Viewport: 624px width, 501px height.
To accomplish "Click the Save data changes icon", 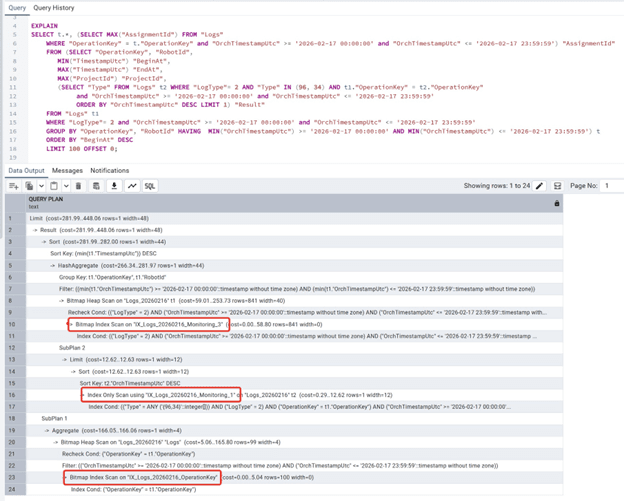I will point(96,186).
